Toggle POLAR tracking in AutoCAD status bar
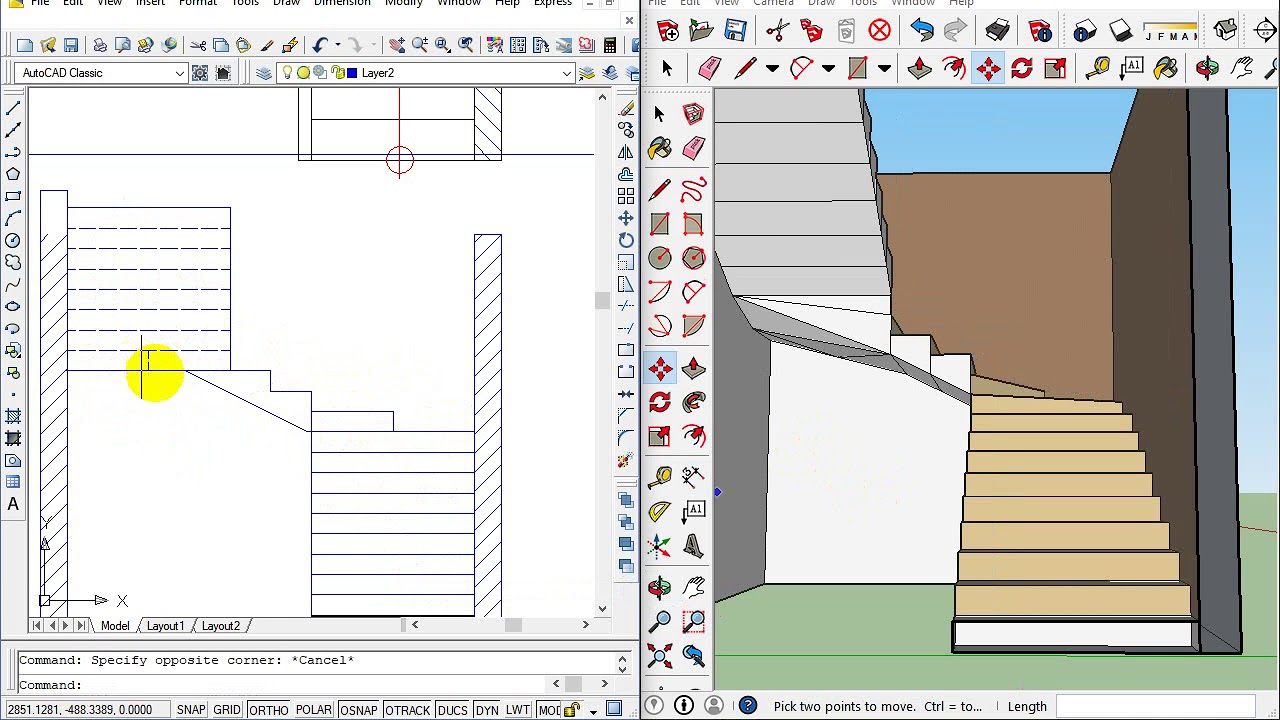 314,710
